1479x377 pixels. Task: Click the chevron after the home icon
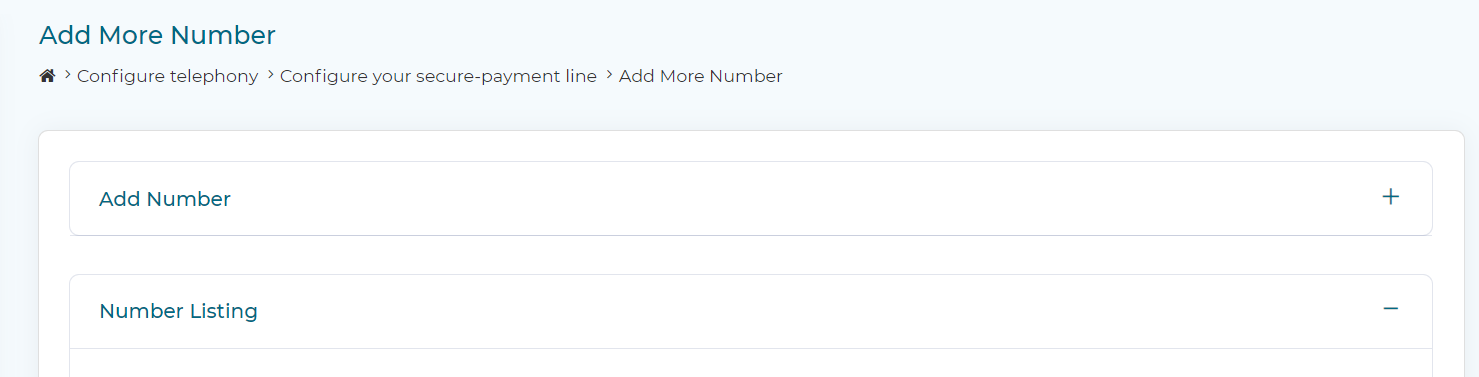(x=67, y=75)
